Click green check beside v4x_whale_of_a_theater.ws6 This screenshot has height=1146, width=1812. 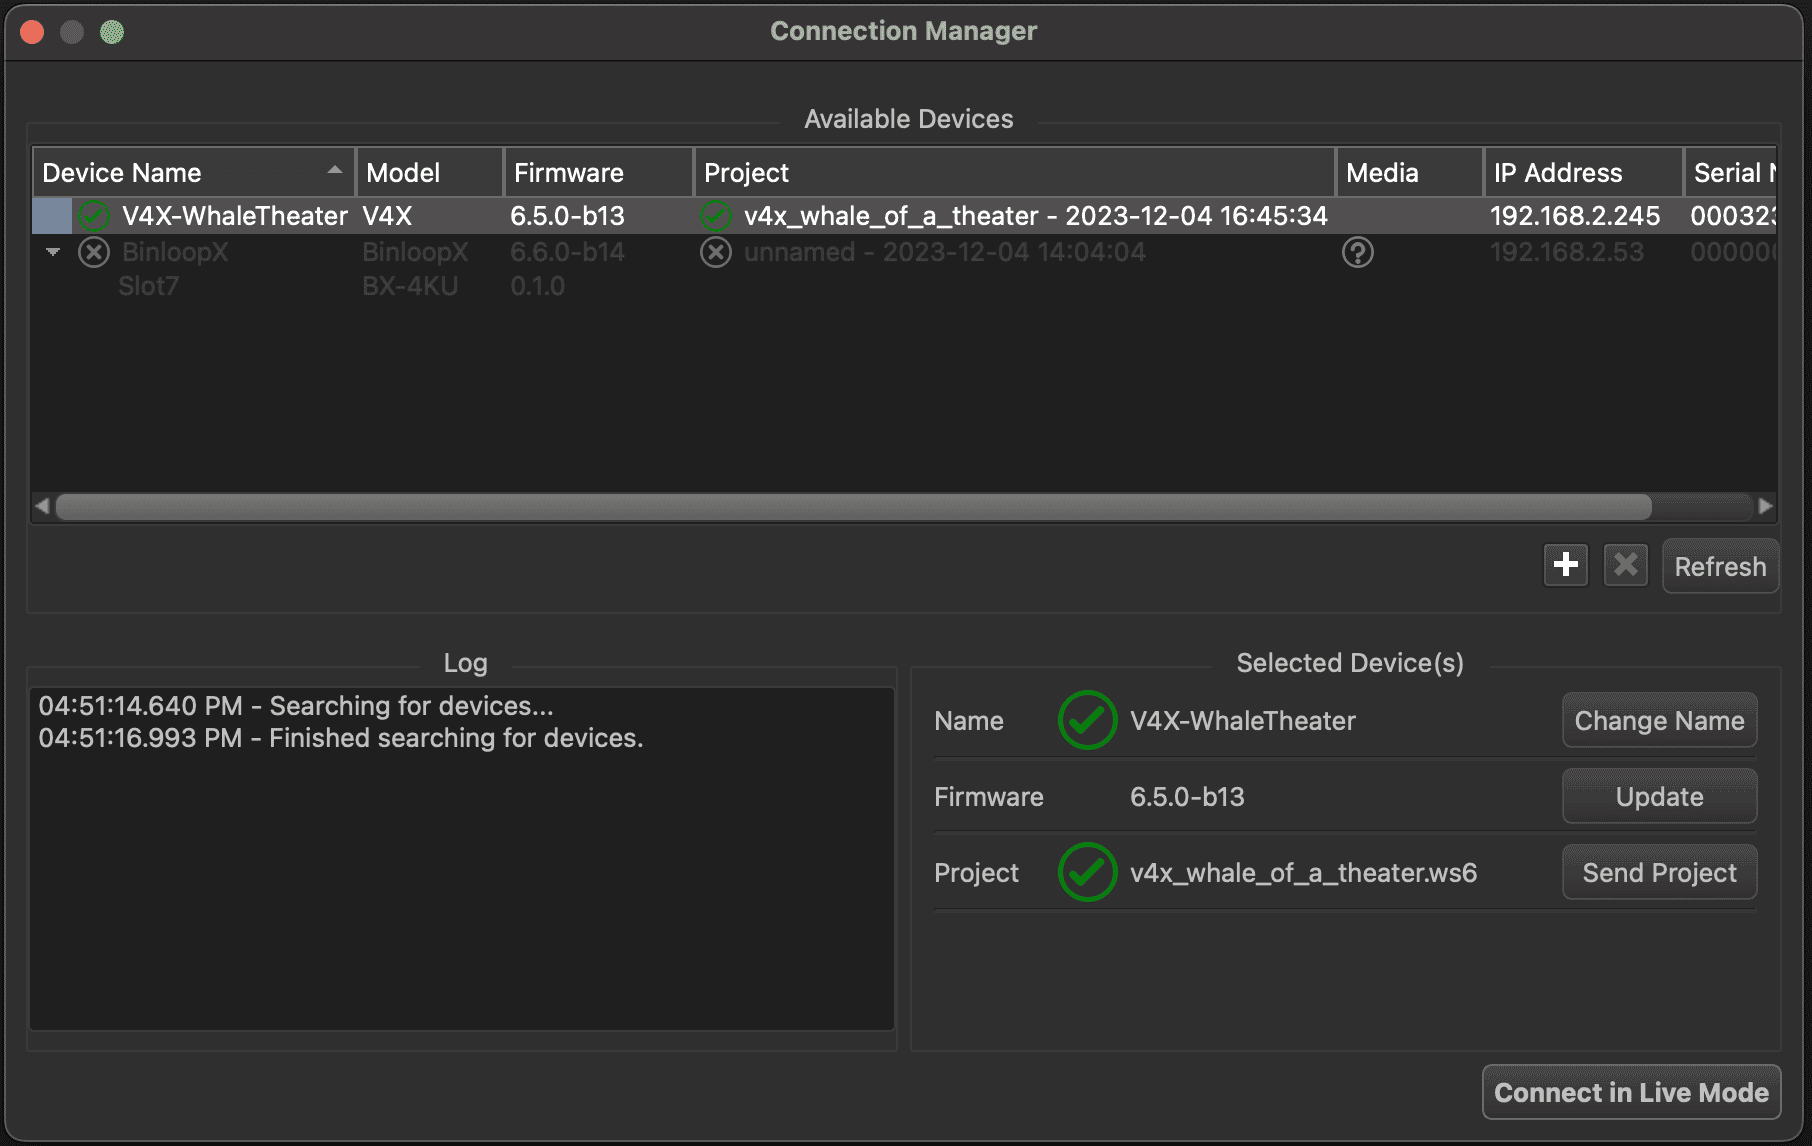coord(1087,872)
